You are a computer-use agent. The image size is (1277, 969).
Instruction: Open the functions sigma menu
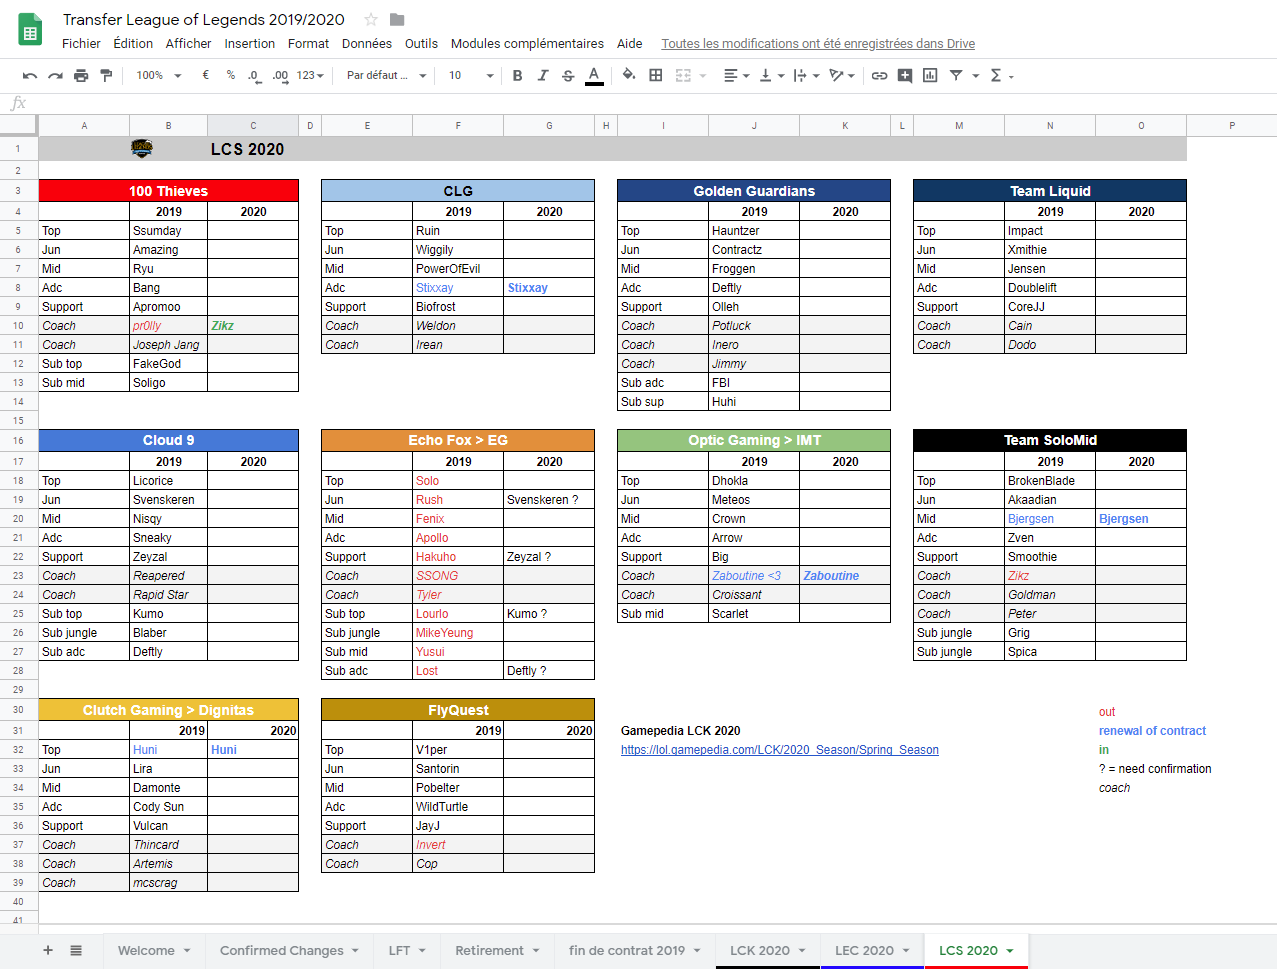[1001, 76]
